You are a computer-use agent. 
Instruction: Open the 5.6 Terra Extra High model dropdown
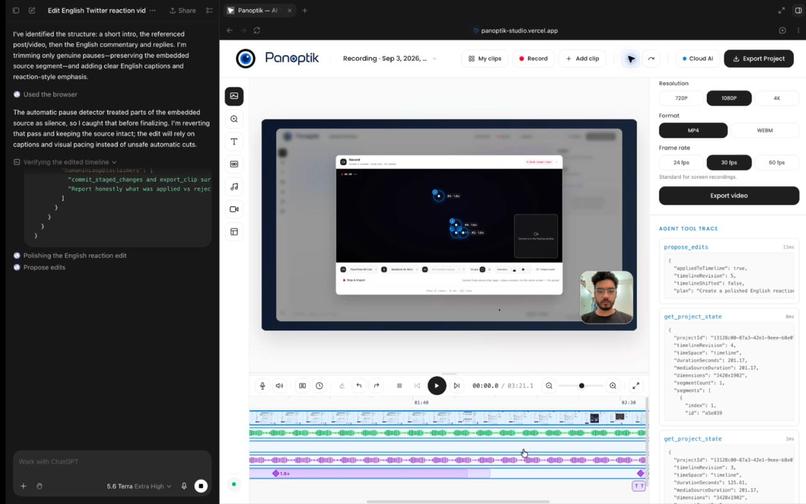click(139, 486)
